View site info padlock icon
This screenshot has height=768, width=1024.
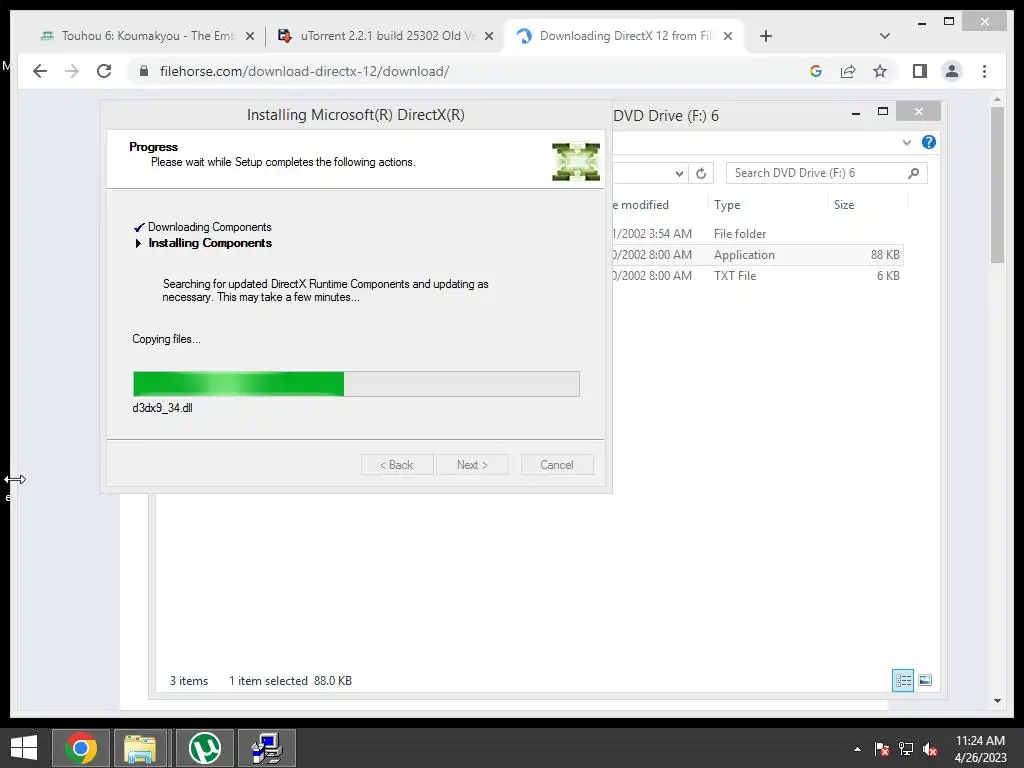(144, 71)
